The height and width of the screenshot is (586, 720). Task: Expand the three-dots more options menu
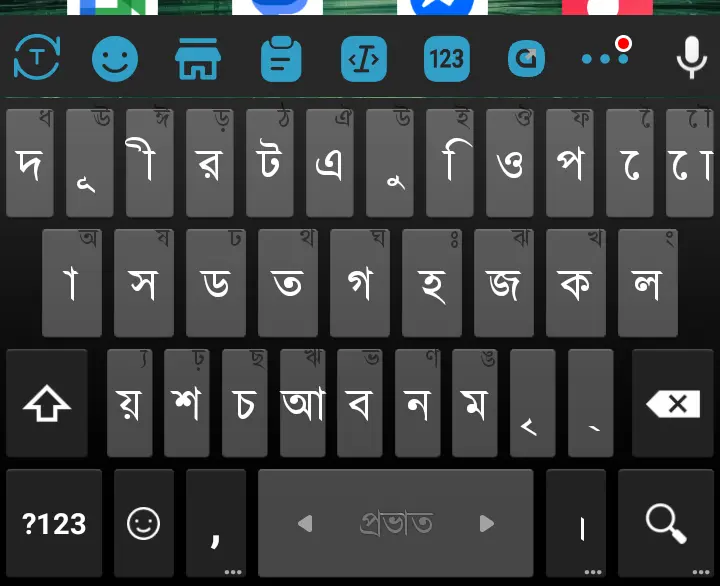point(607,53)
